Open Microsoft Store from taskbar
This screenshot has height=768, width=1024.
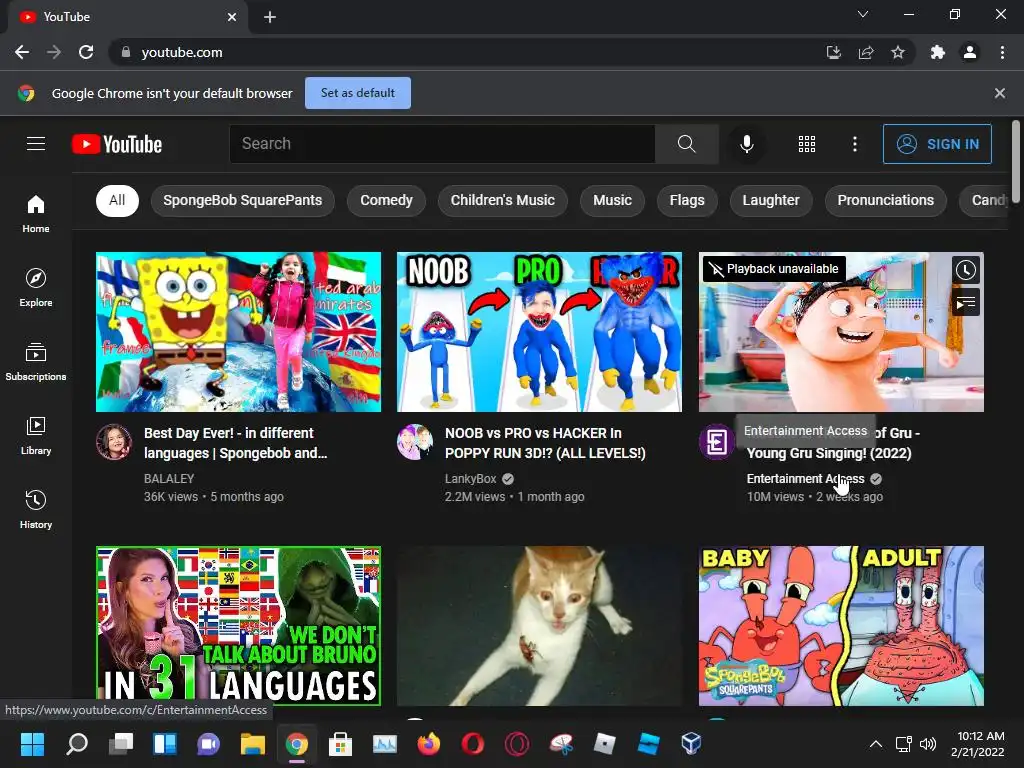coord(340,743)
